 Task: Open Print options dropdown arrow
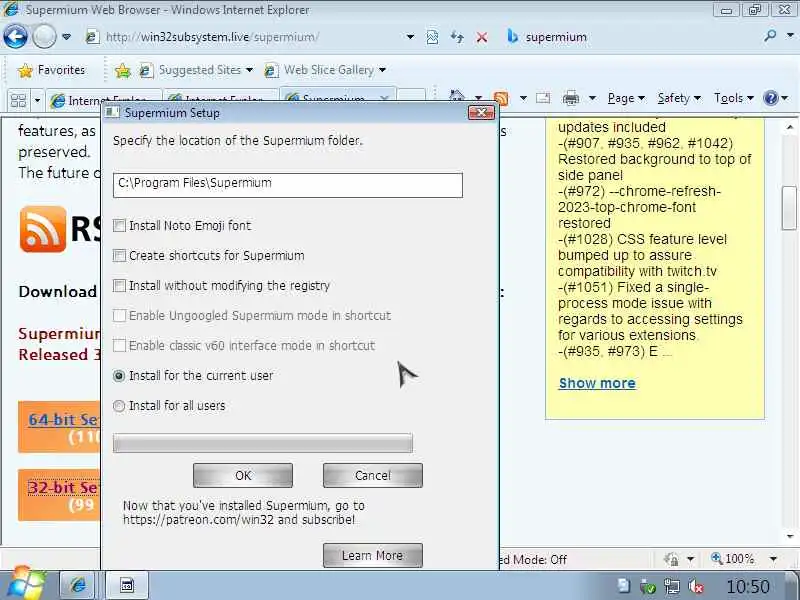coord(592,98)
